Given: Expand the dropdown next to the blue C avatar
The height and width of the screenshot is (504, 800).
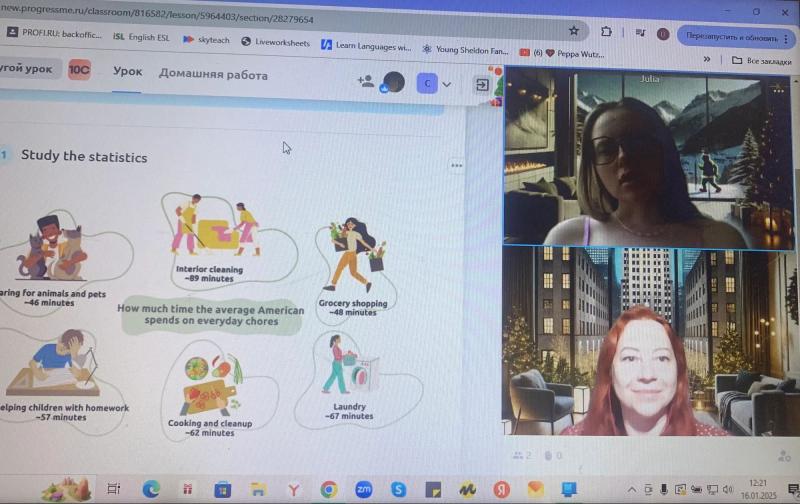Looking at the screenshot, I should (x=446, y=84).
